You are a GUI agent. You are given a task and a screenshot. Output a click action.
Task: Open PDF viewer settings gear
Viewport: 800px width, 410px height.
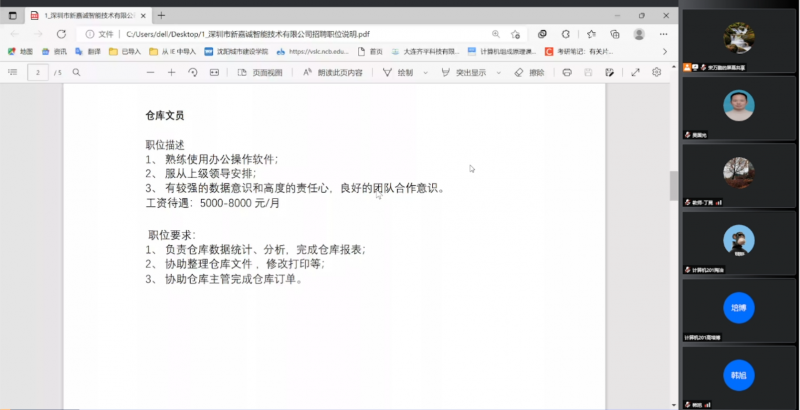click(x=657, y=72)
